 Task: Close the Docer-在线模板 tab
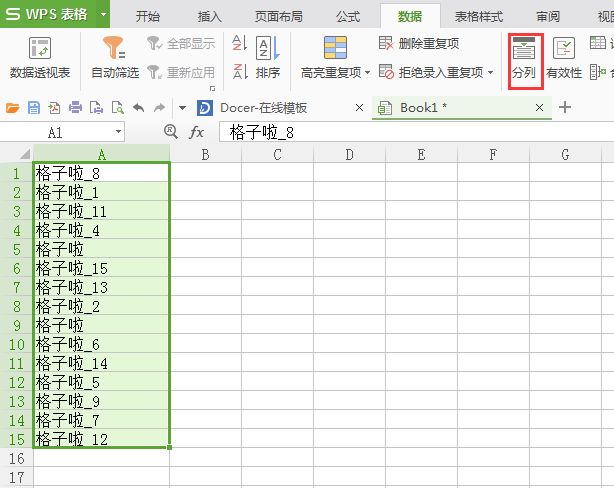359,108
